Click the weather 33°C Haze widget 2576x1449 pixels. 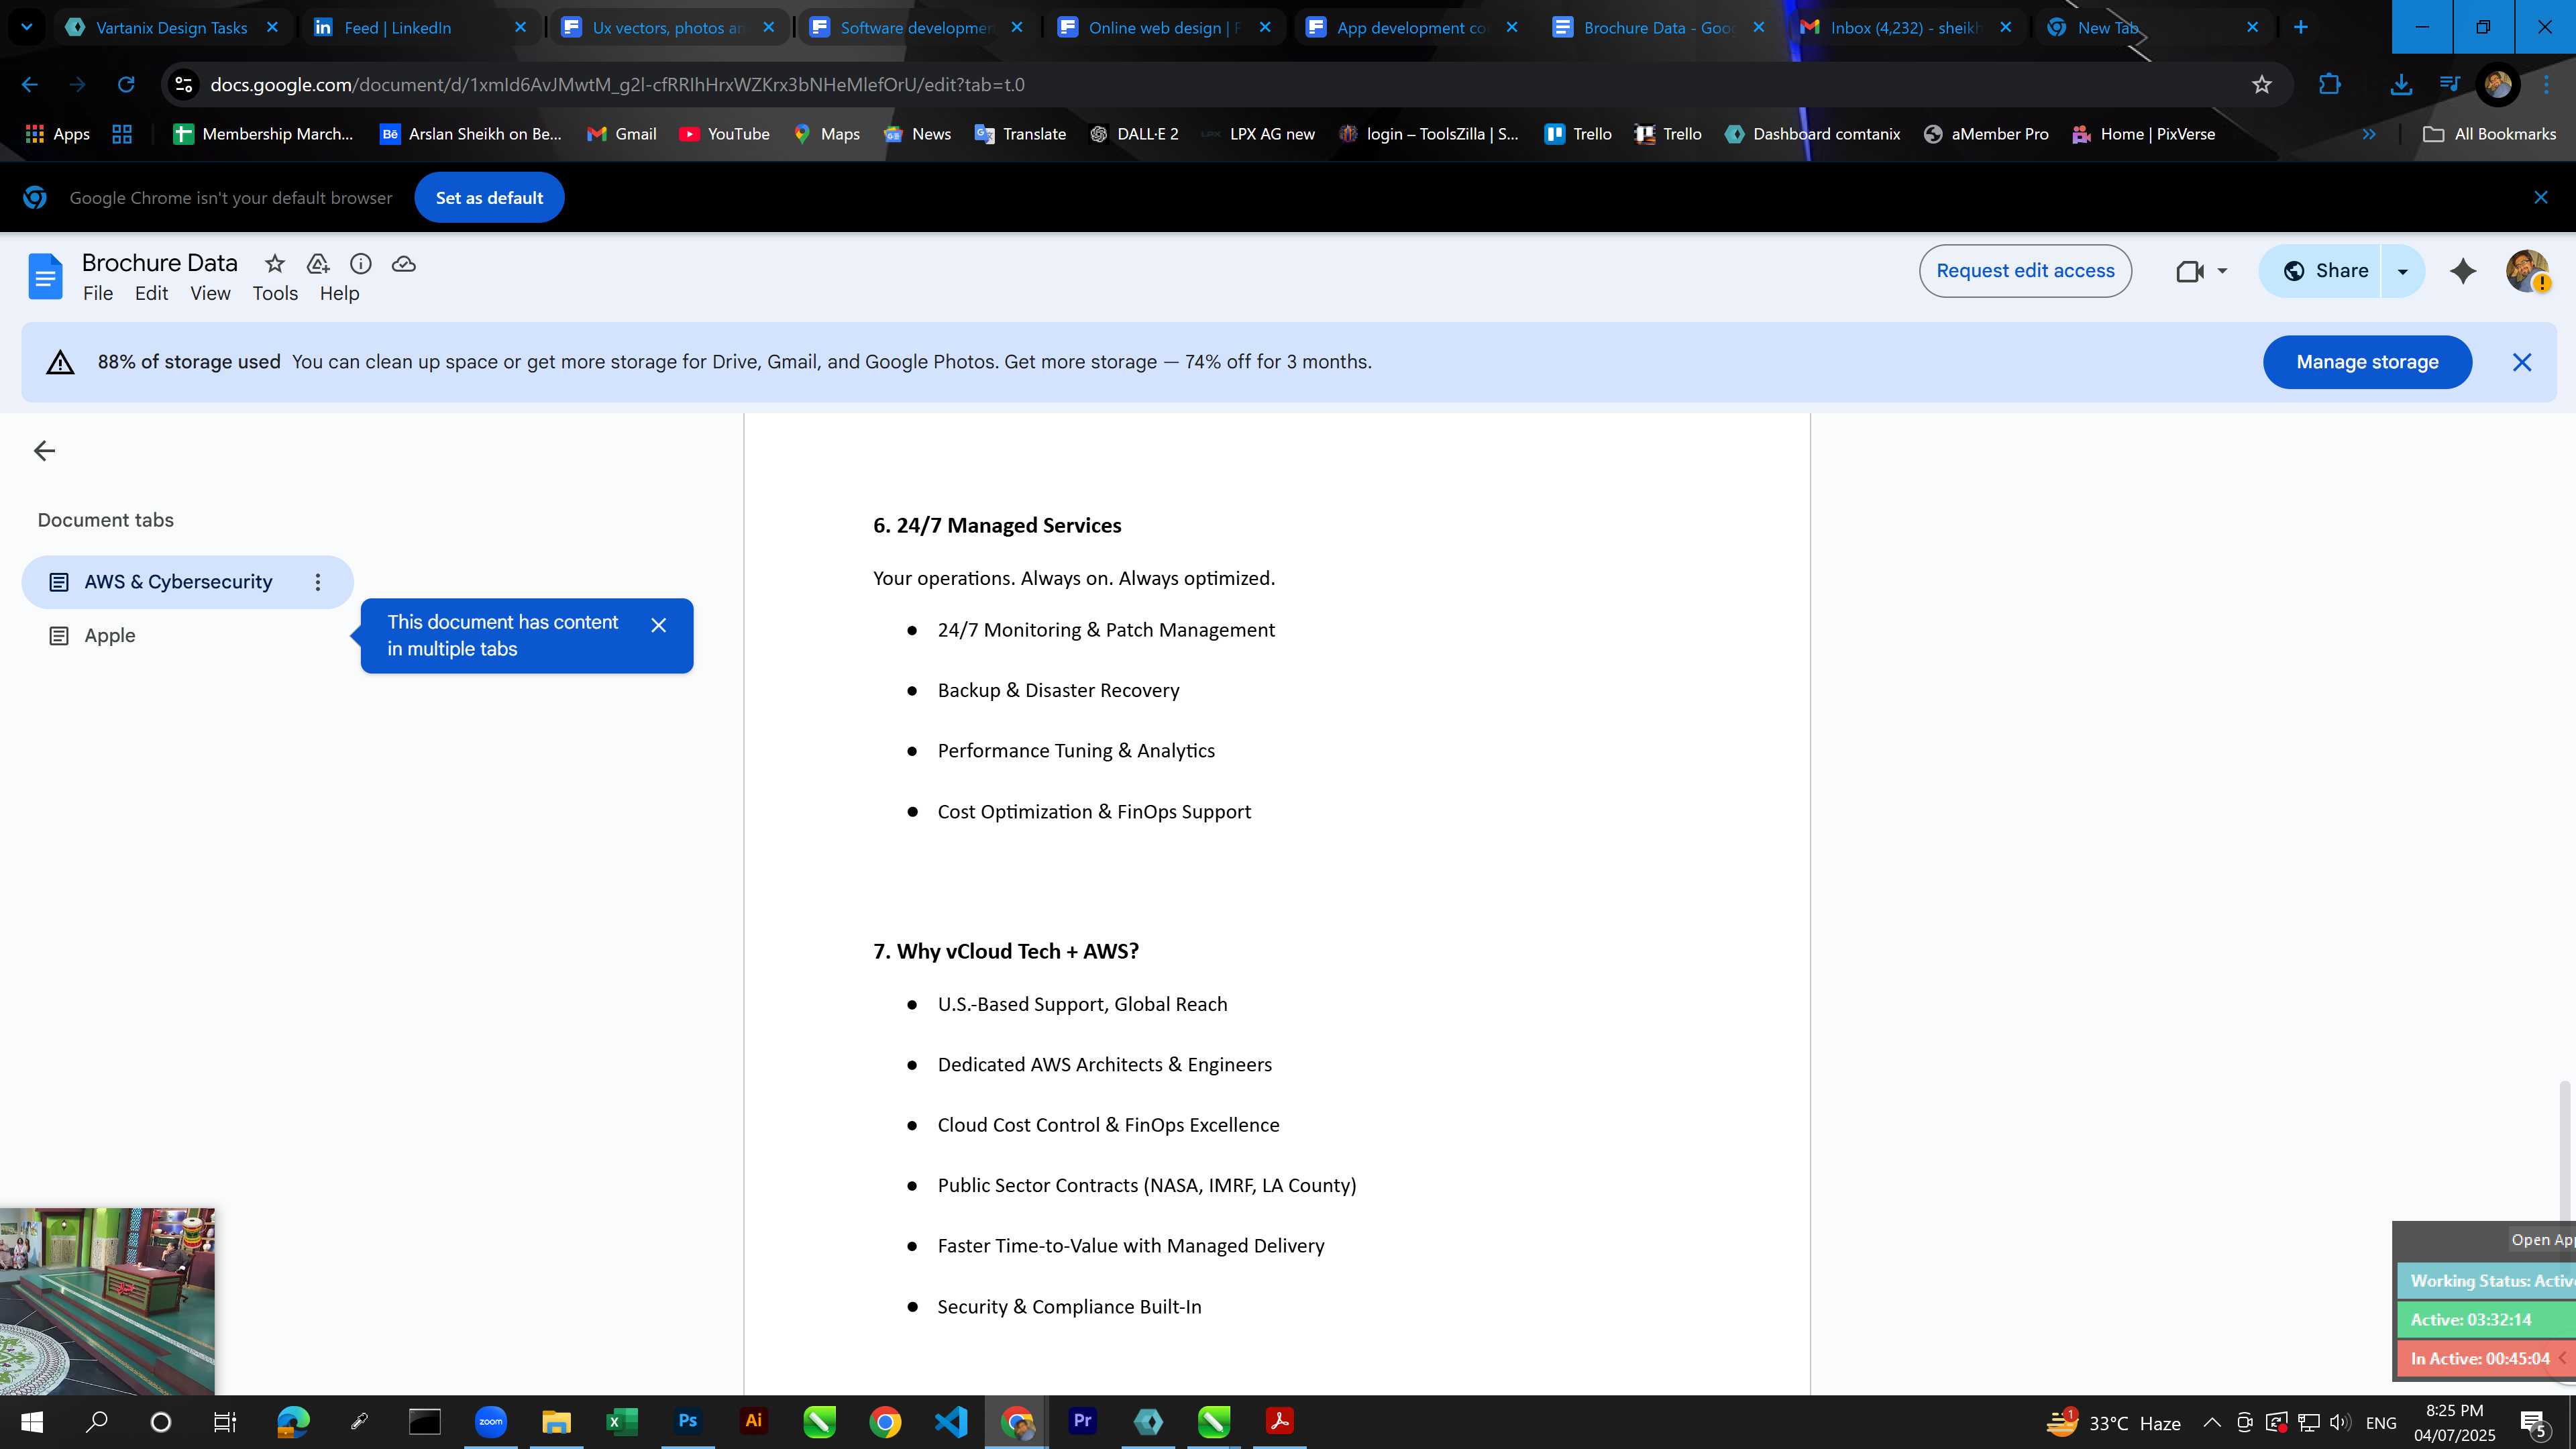tap(2113, 1422)
